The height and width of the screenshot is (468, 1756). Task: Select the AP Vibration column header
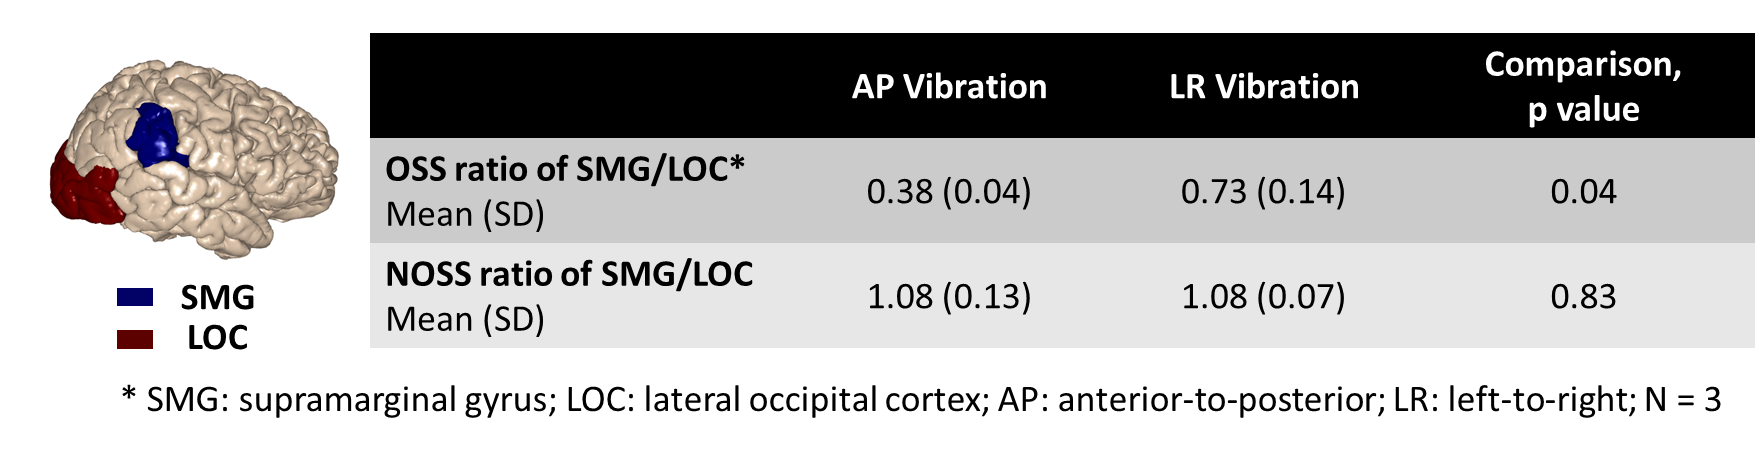949,87
